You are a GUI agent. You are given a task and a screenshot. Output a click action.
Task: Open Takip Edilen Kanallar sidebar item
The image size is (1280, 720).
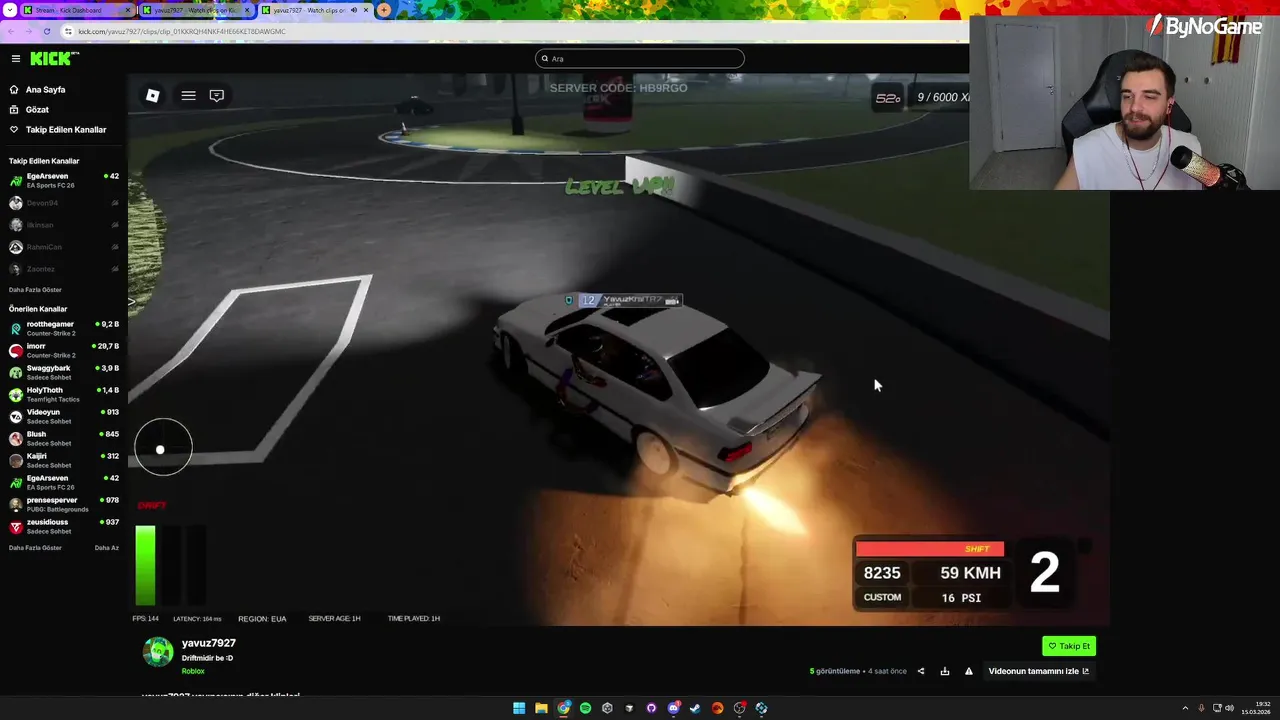coord(66,130)
